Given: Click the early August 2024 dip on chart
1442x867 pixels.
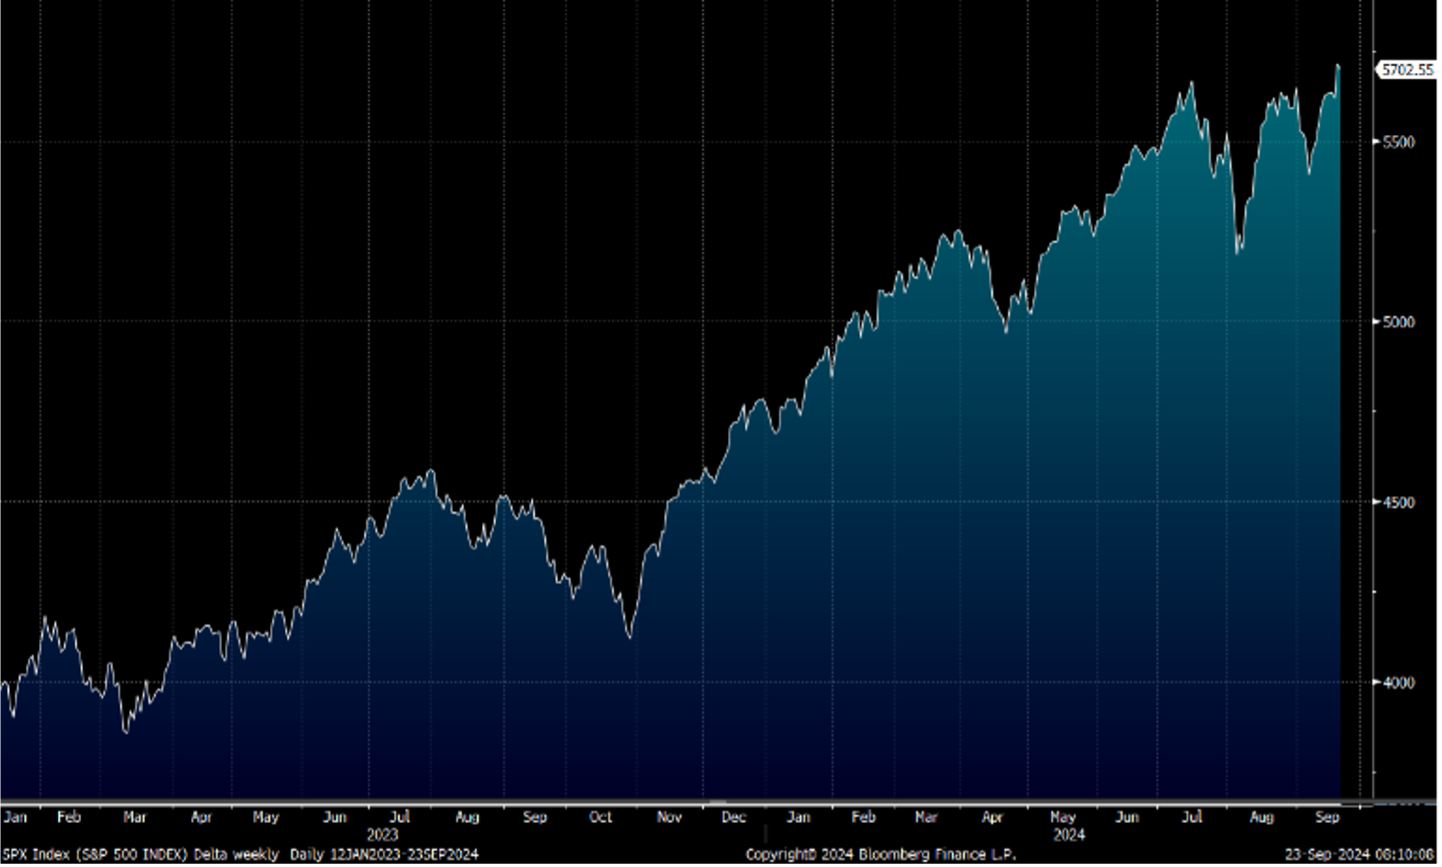Looking at the screenshot, I should coord(1239,250).
